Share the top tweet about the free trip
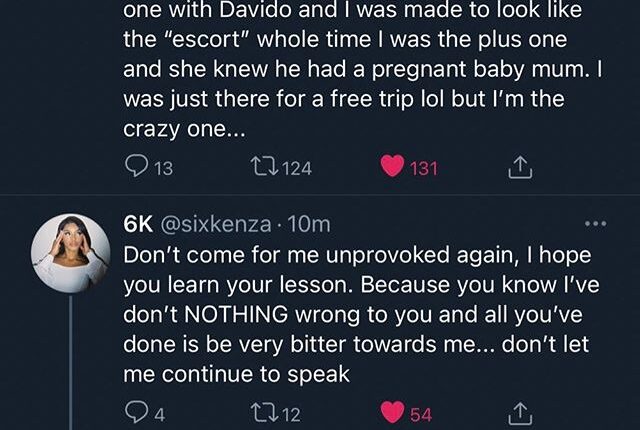Image resolution: width=640 pixels, height=430 pixels. coord(519,169)
